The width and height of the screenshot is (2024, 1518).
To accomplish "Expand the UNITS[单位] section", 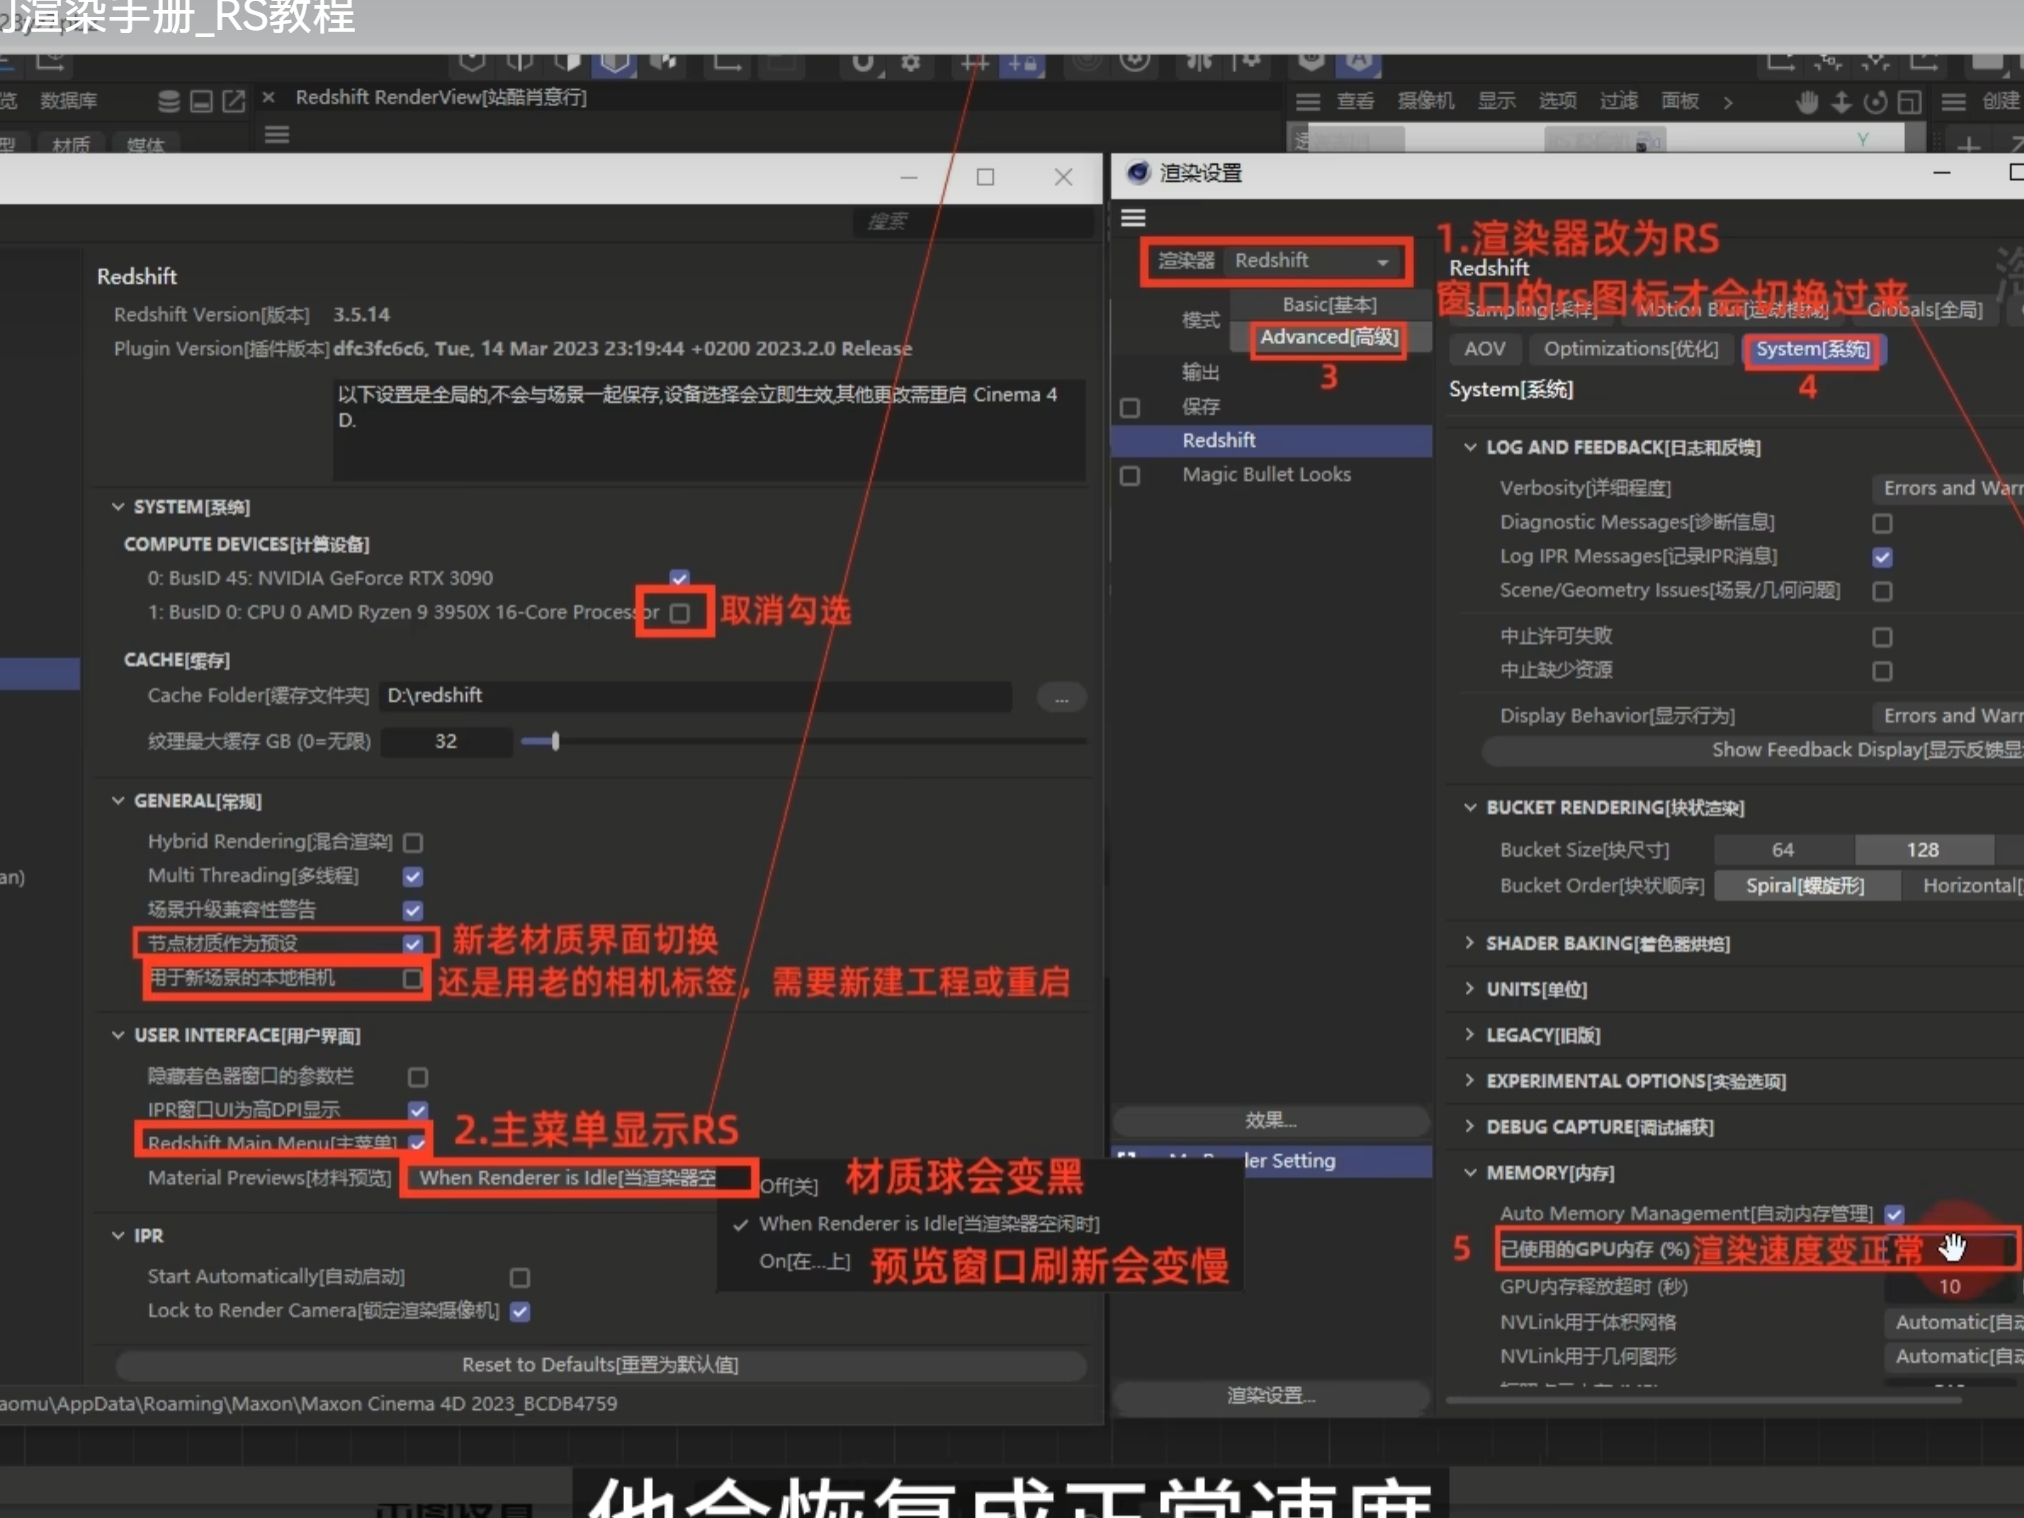I will tap(1470, 989).
